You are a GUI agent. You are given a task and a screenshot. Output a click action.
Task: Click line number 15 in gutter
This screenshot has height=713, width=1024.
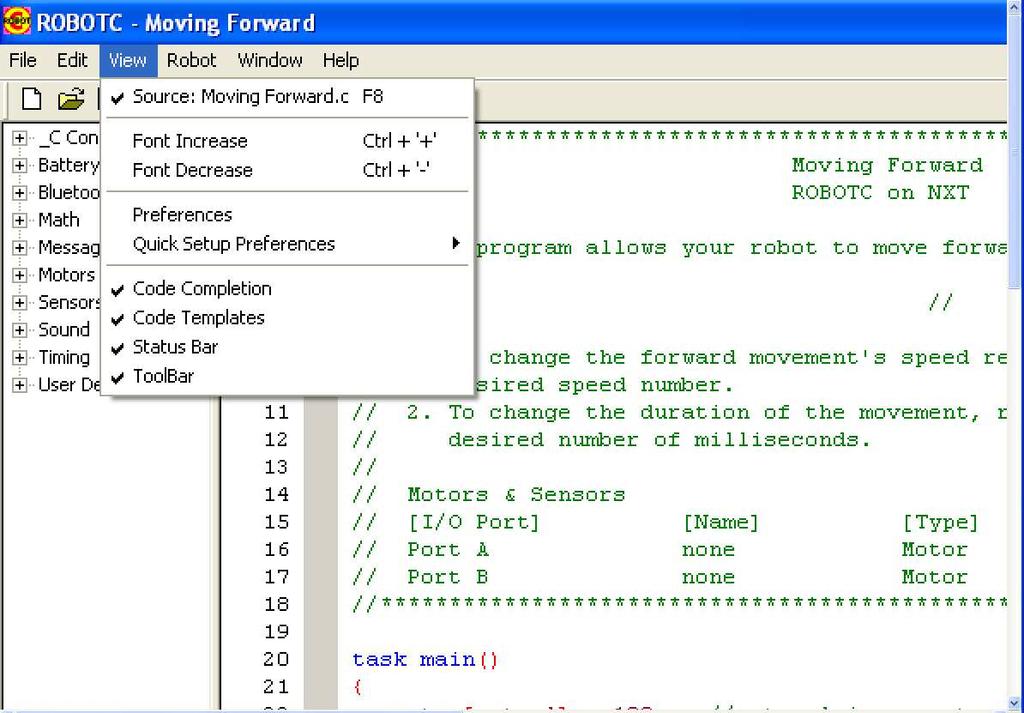[276, 522]
